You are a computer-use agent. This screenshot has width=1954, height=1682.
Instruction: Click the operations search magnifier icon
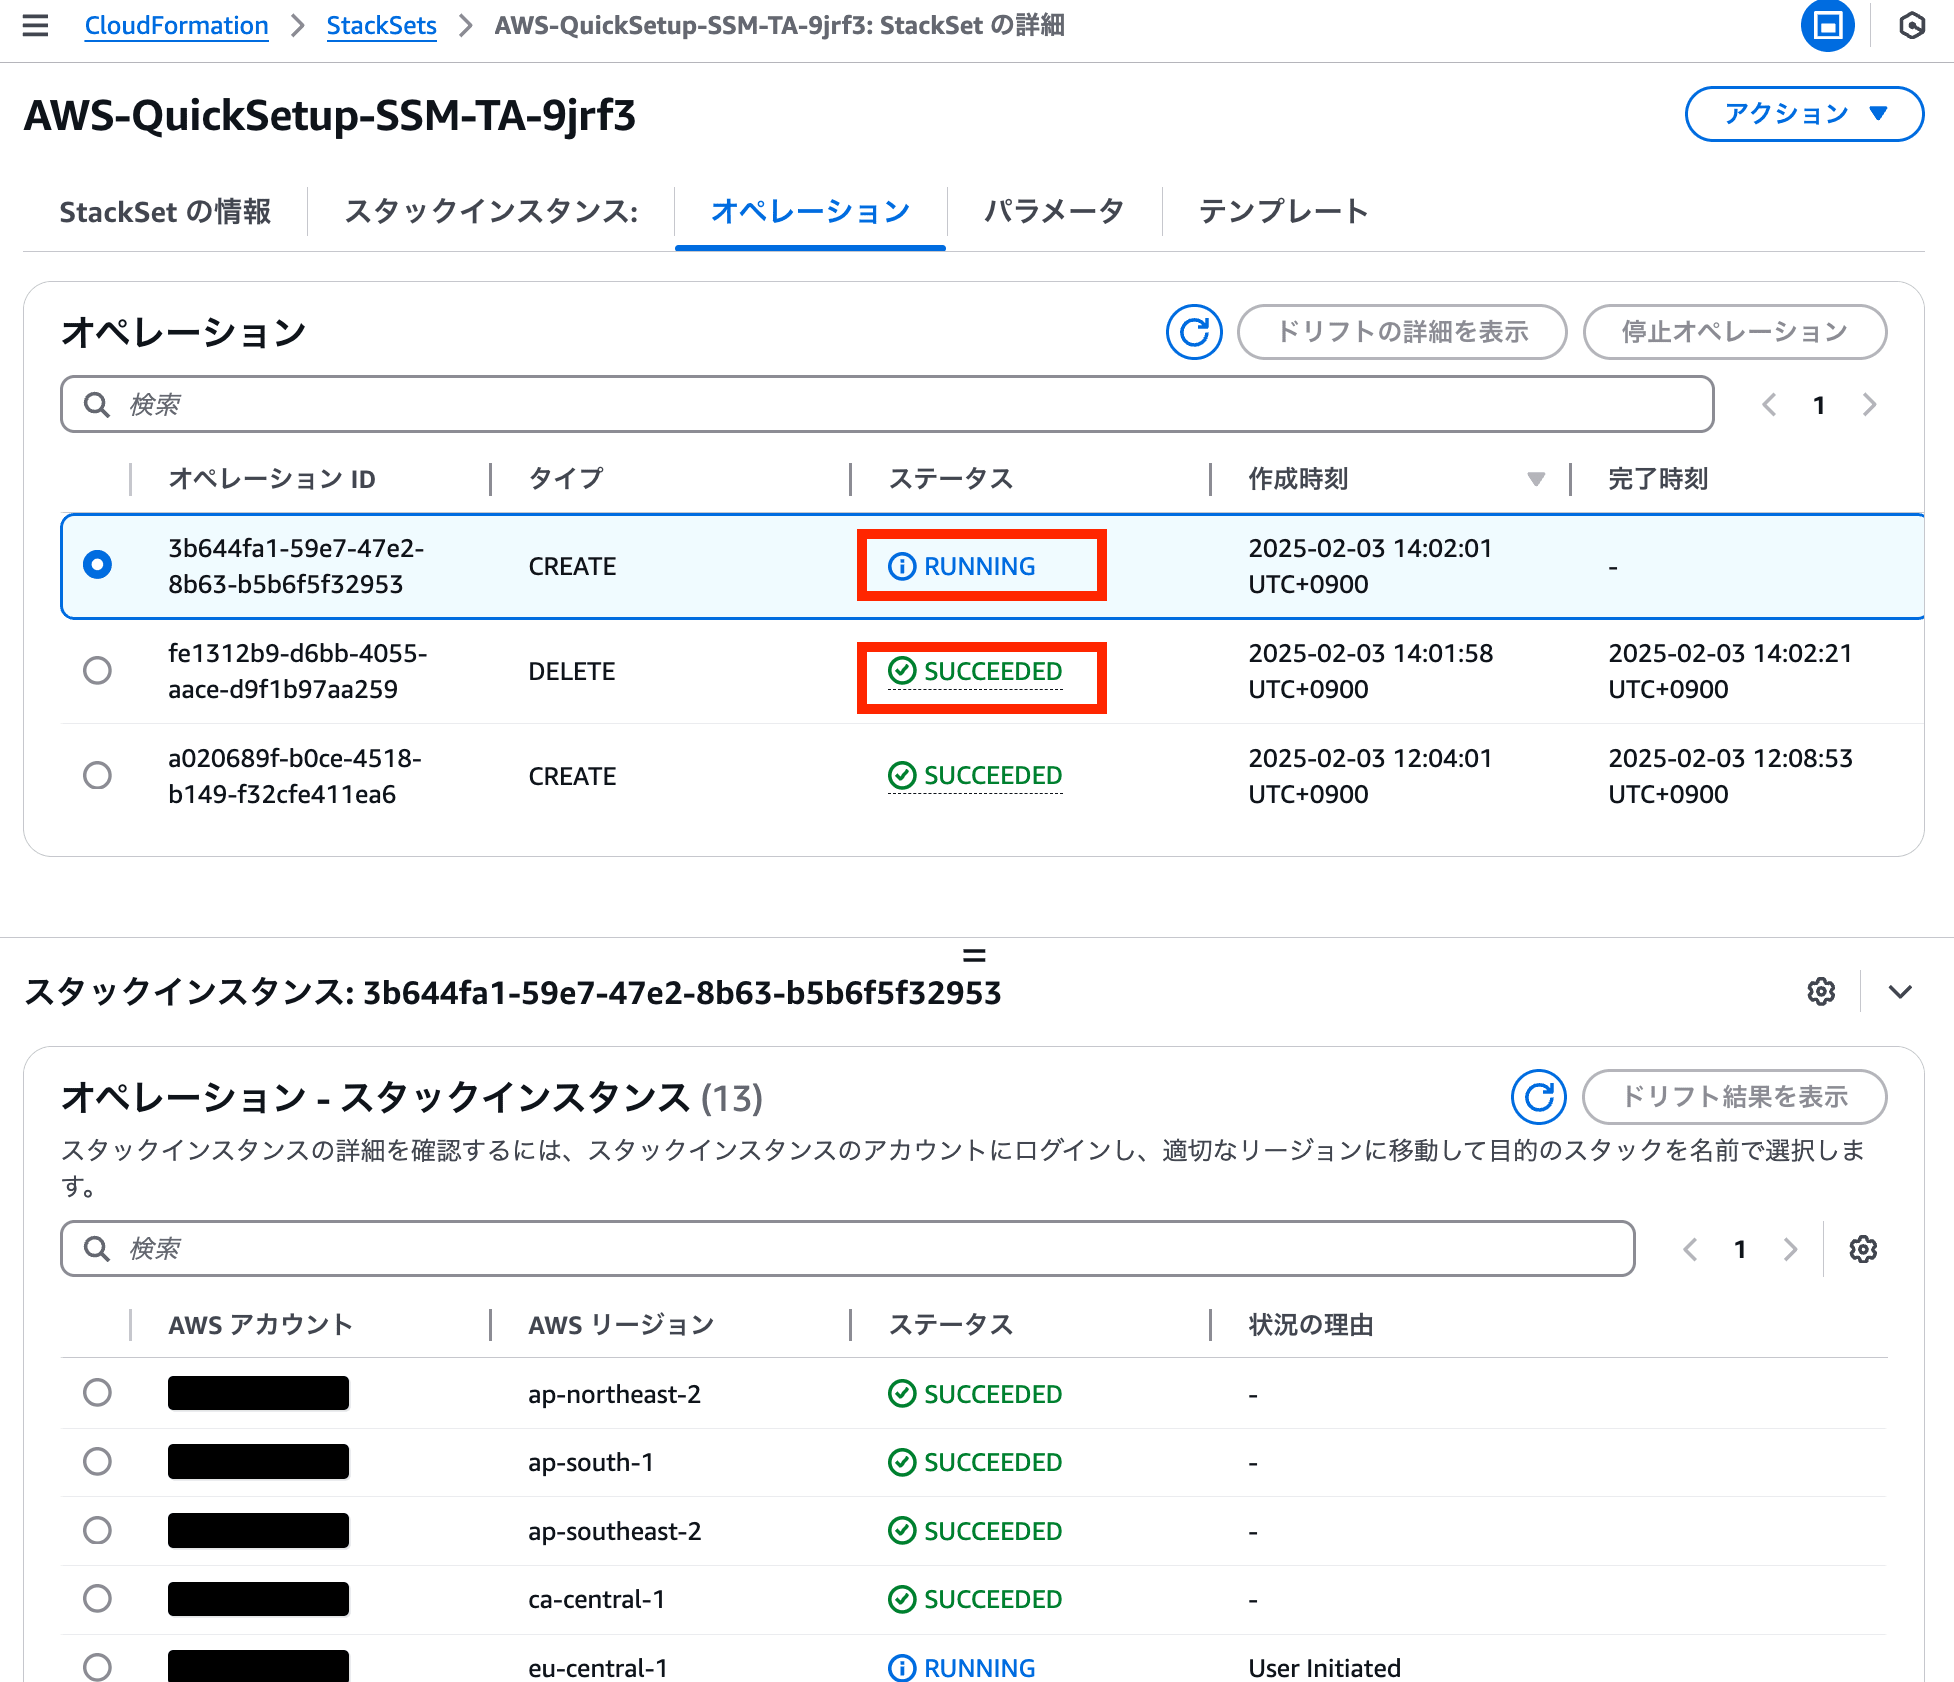tap(97, 405)
